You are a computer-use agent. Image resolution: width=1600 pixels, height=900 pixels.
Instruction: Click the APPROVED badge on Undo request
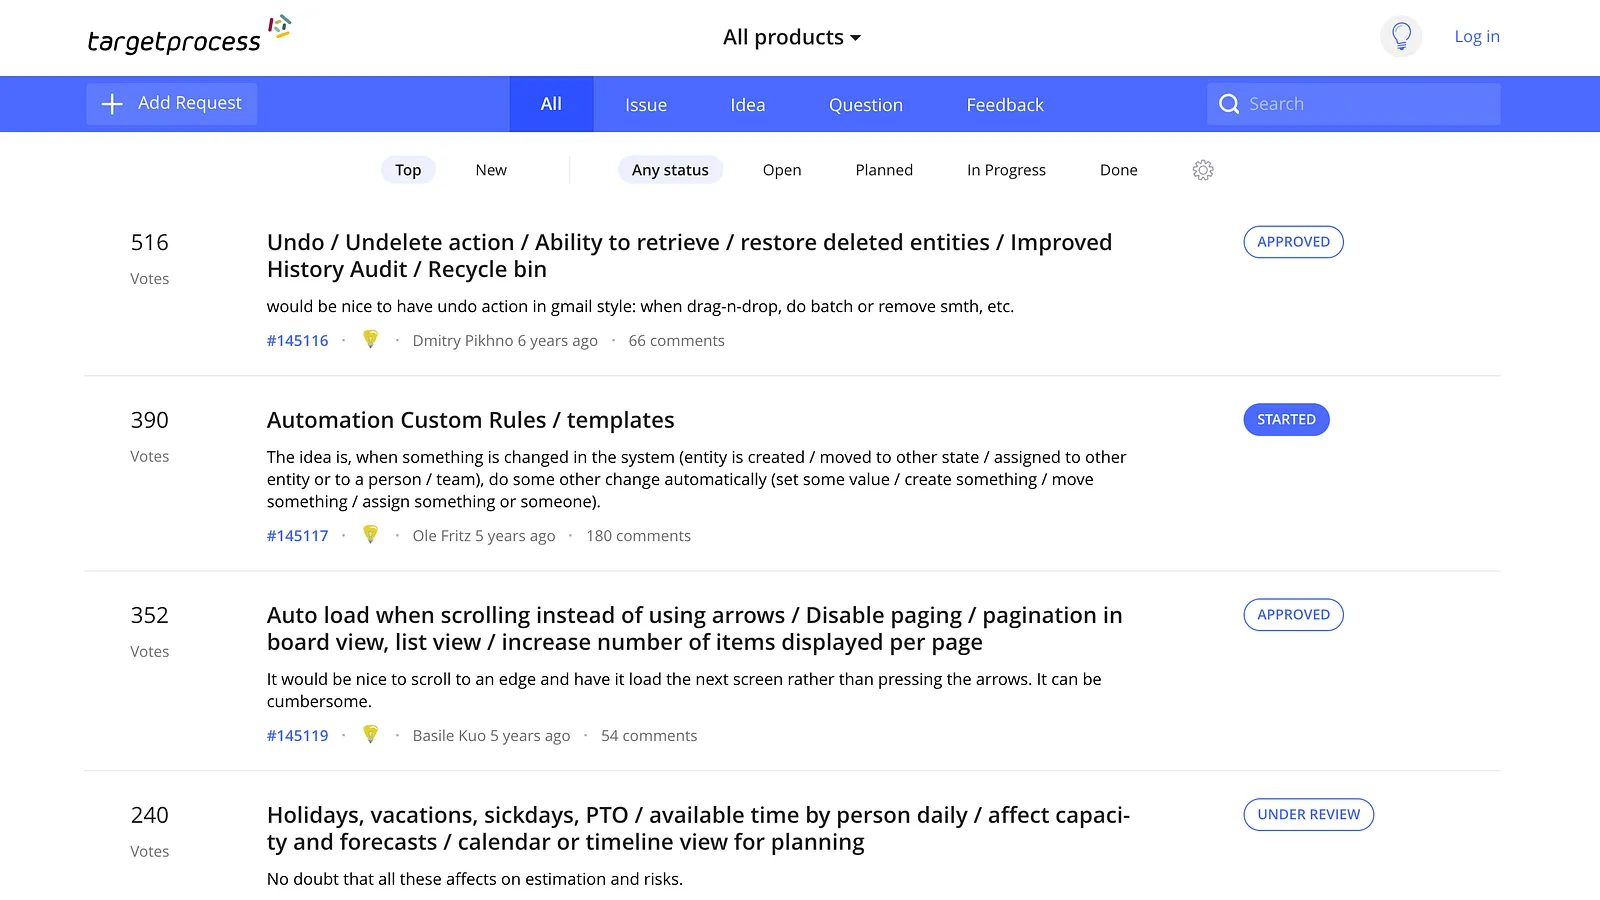click(x=1293, y=242)
